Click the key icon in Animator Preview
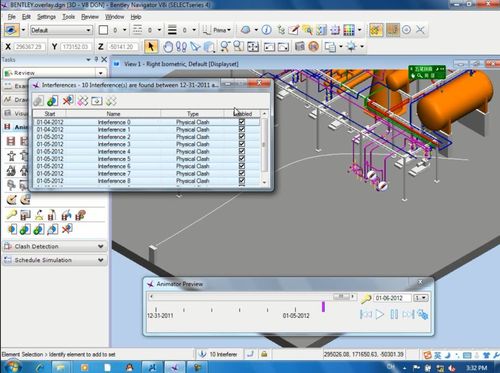Image resolution: width=500 pixels, height=373 pixels. point(366,298)
